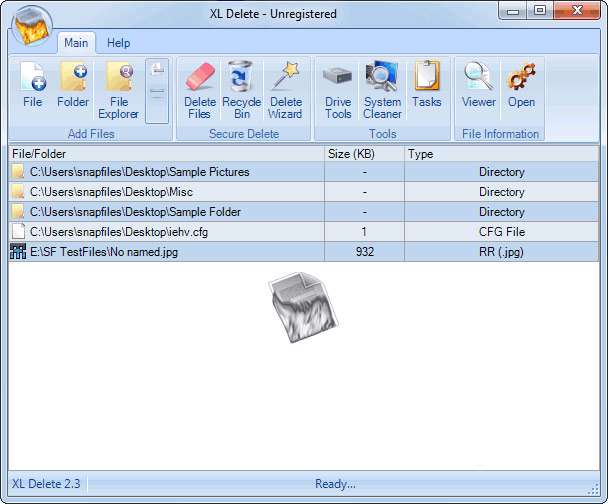Click the Delete Files eraser icon
608x504 pixels.
click(x=200, y=88)
